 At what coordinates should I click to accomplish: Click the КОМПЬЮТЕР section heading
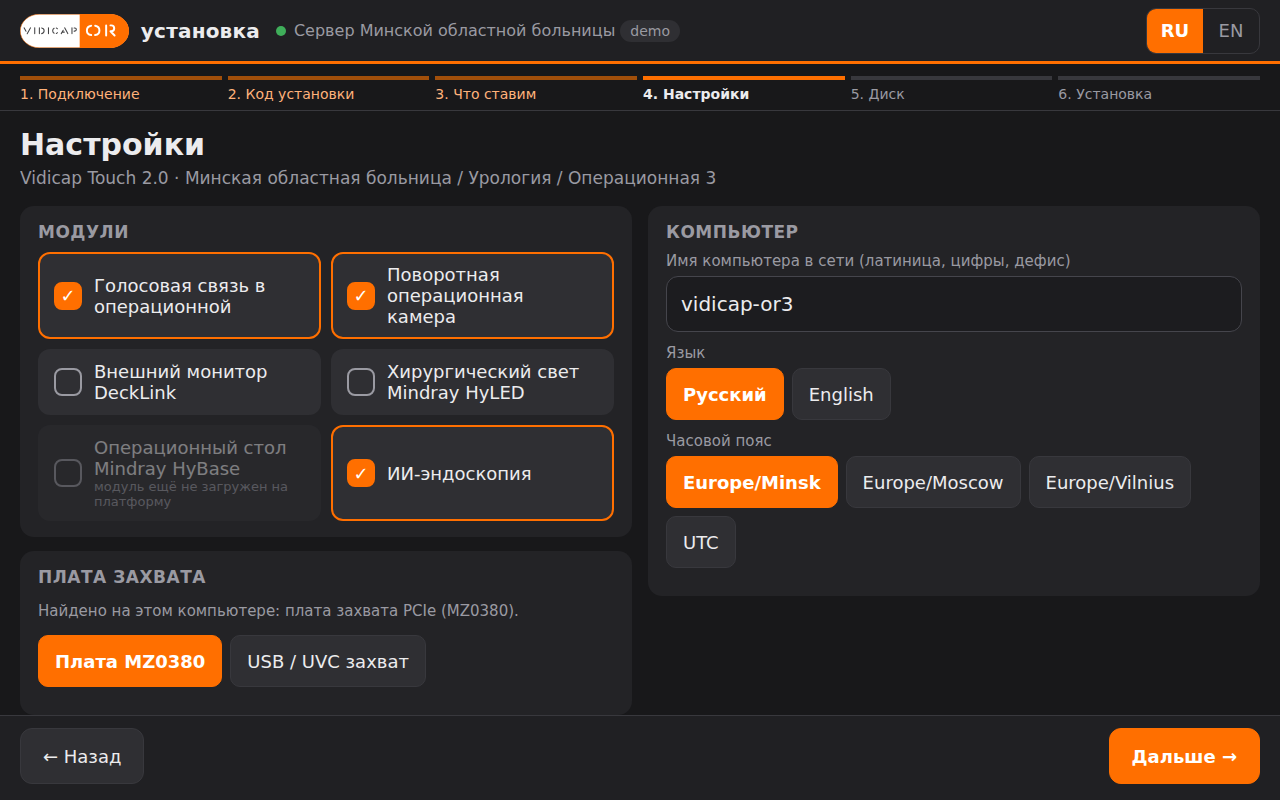pos(732,232)
